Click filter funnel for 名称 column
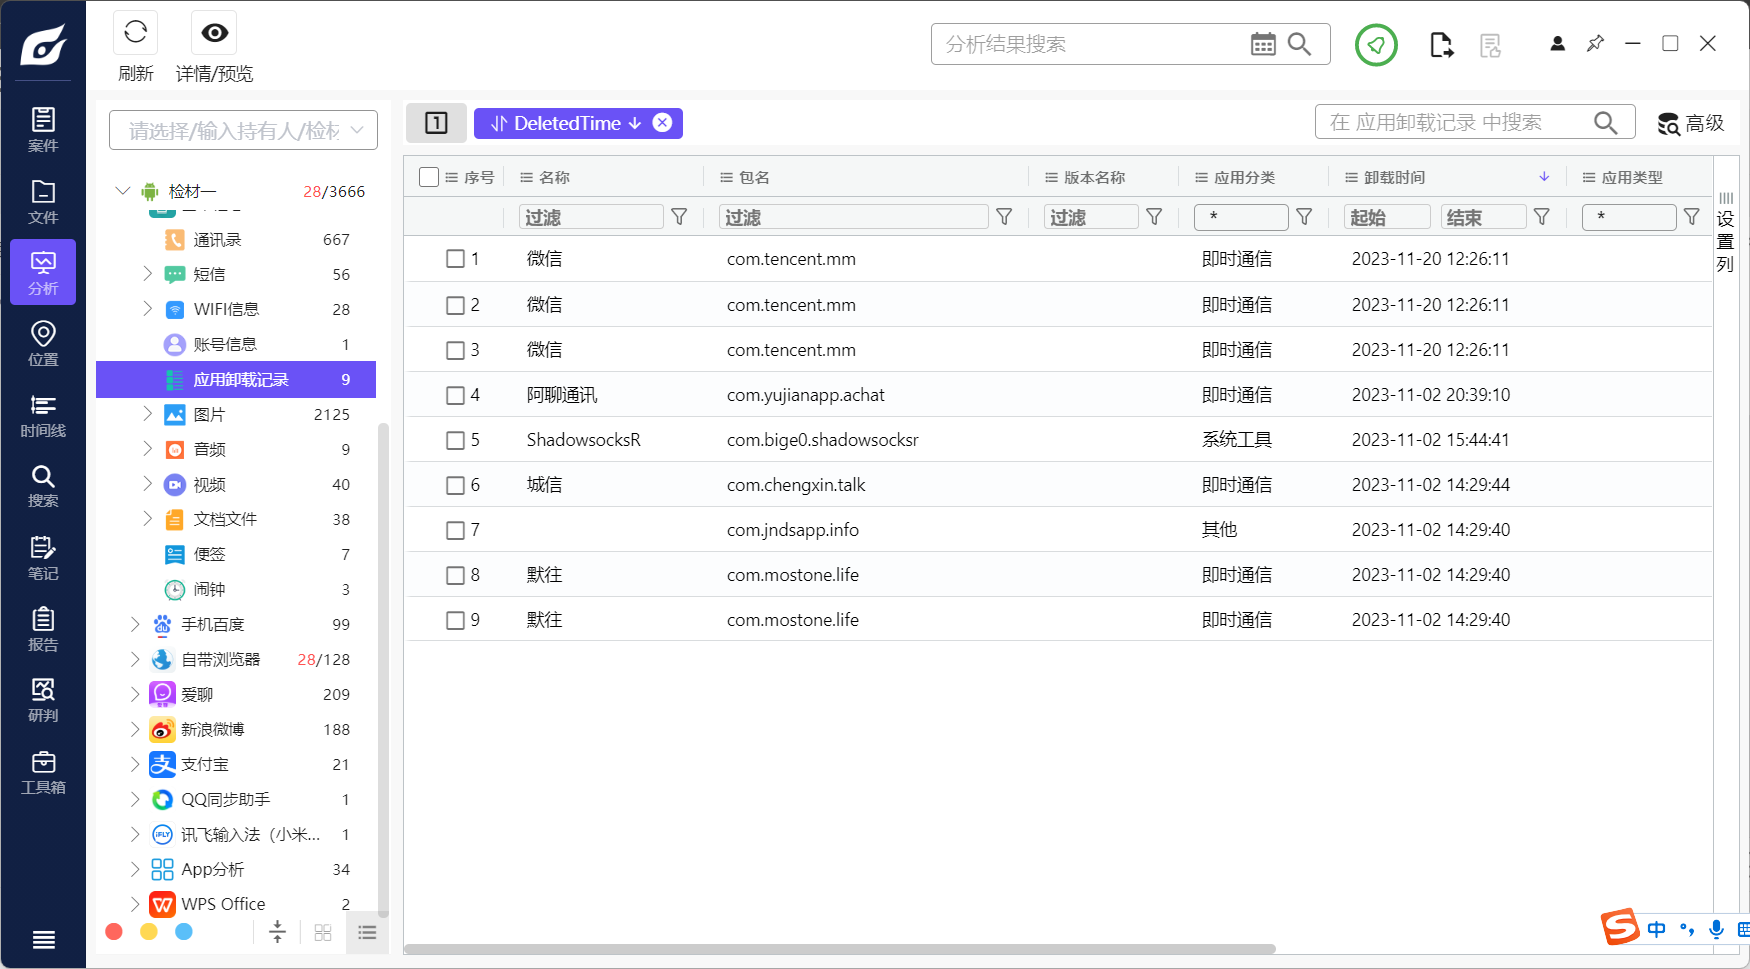1750x969 pixels. coord(679,217)
